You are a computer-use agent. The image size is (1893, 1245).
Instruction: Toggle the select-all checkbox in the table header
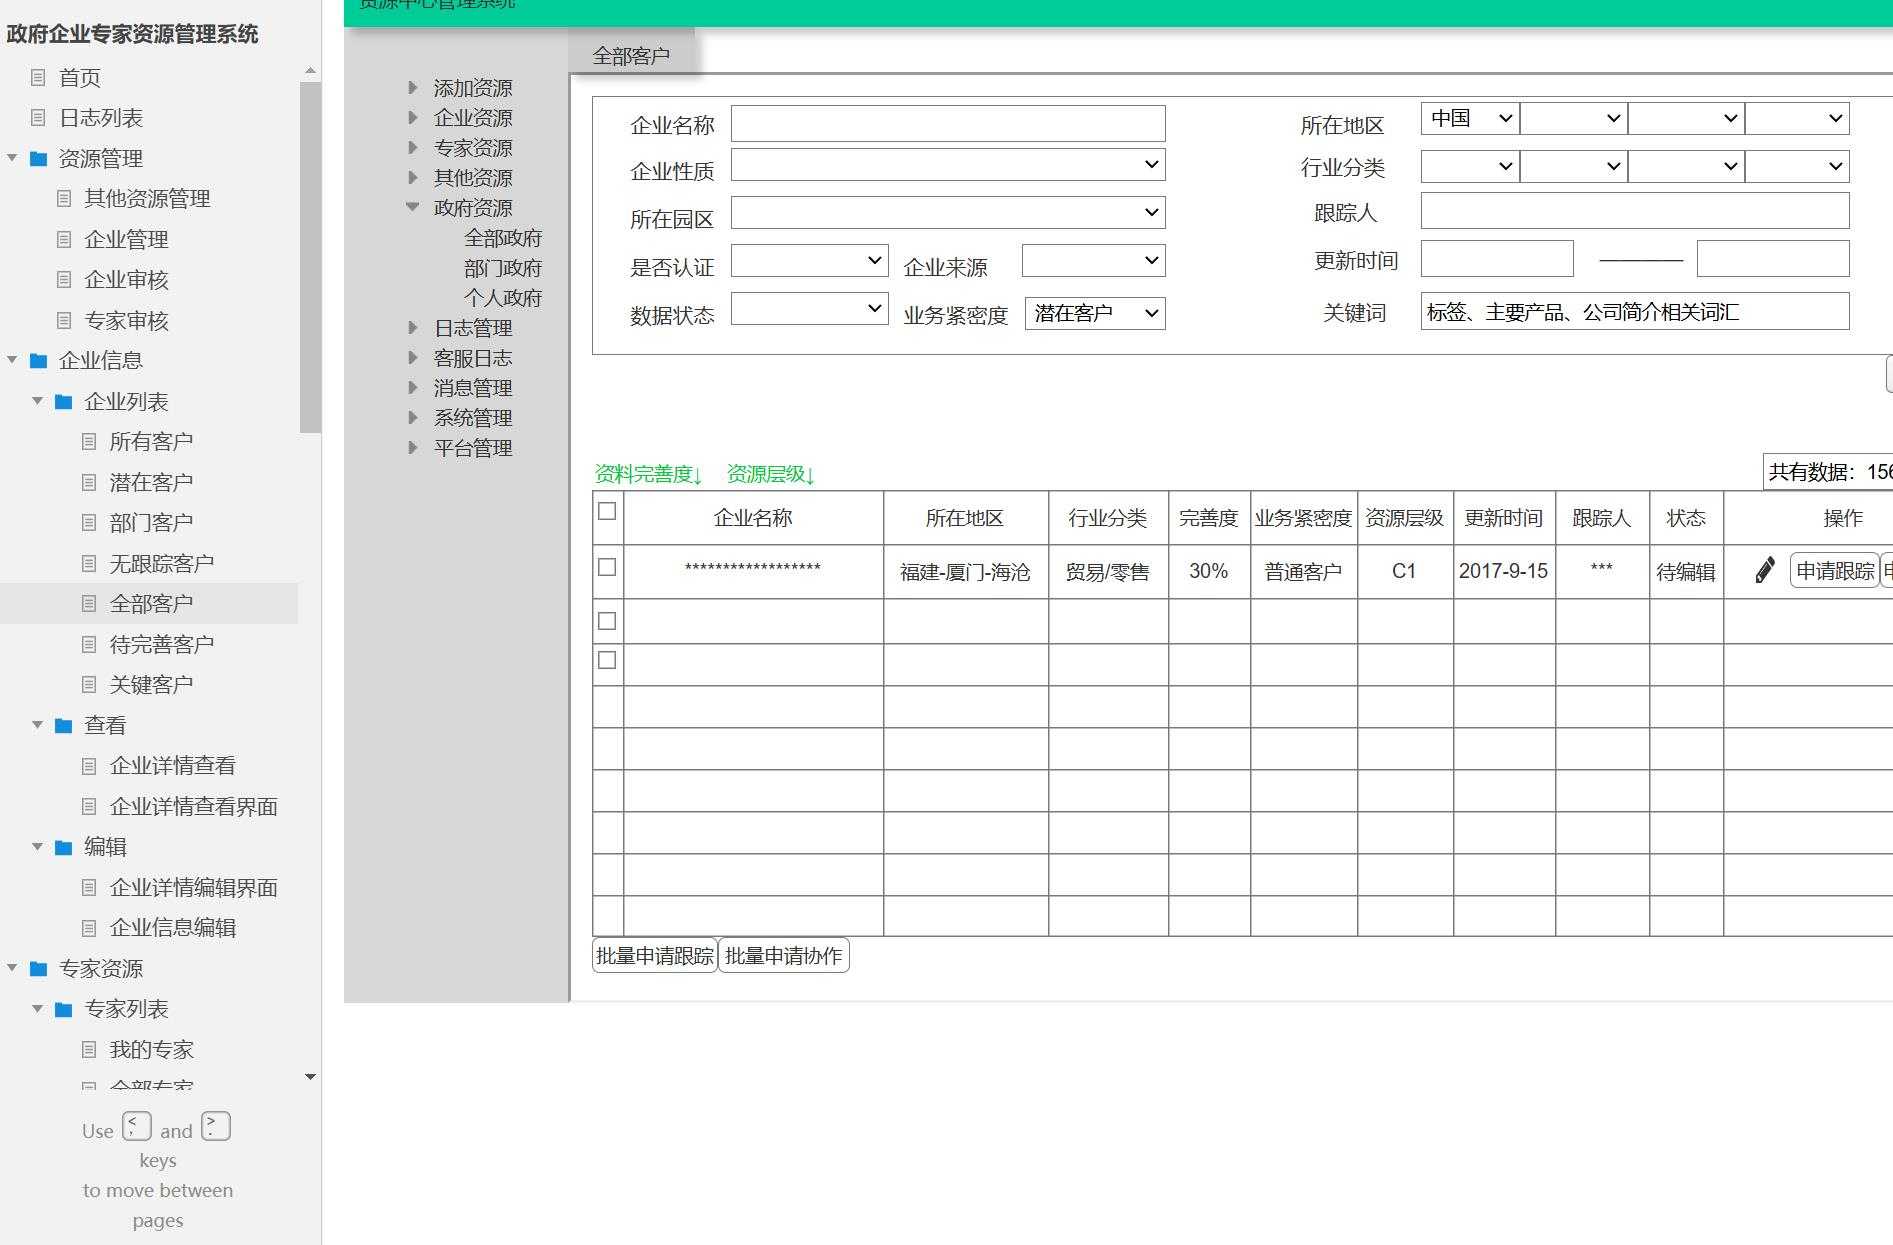(x=606, y=511)
